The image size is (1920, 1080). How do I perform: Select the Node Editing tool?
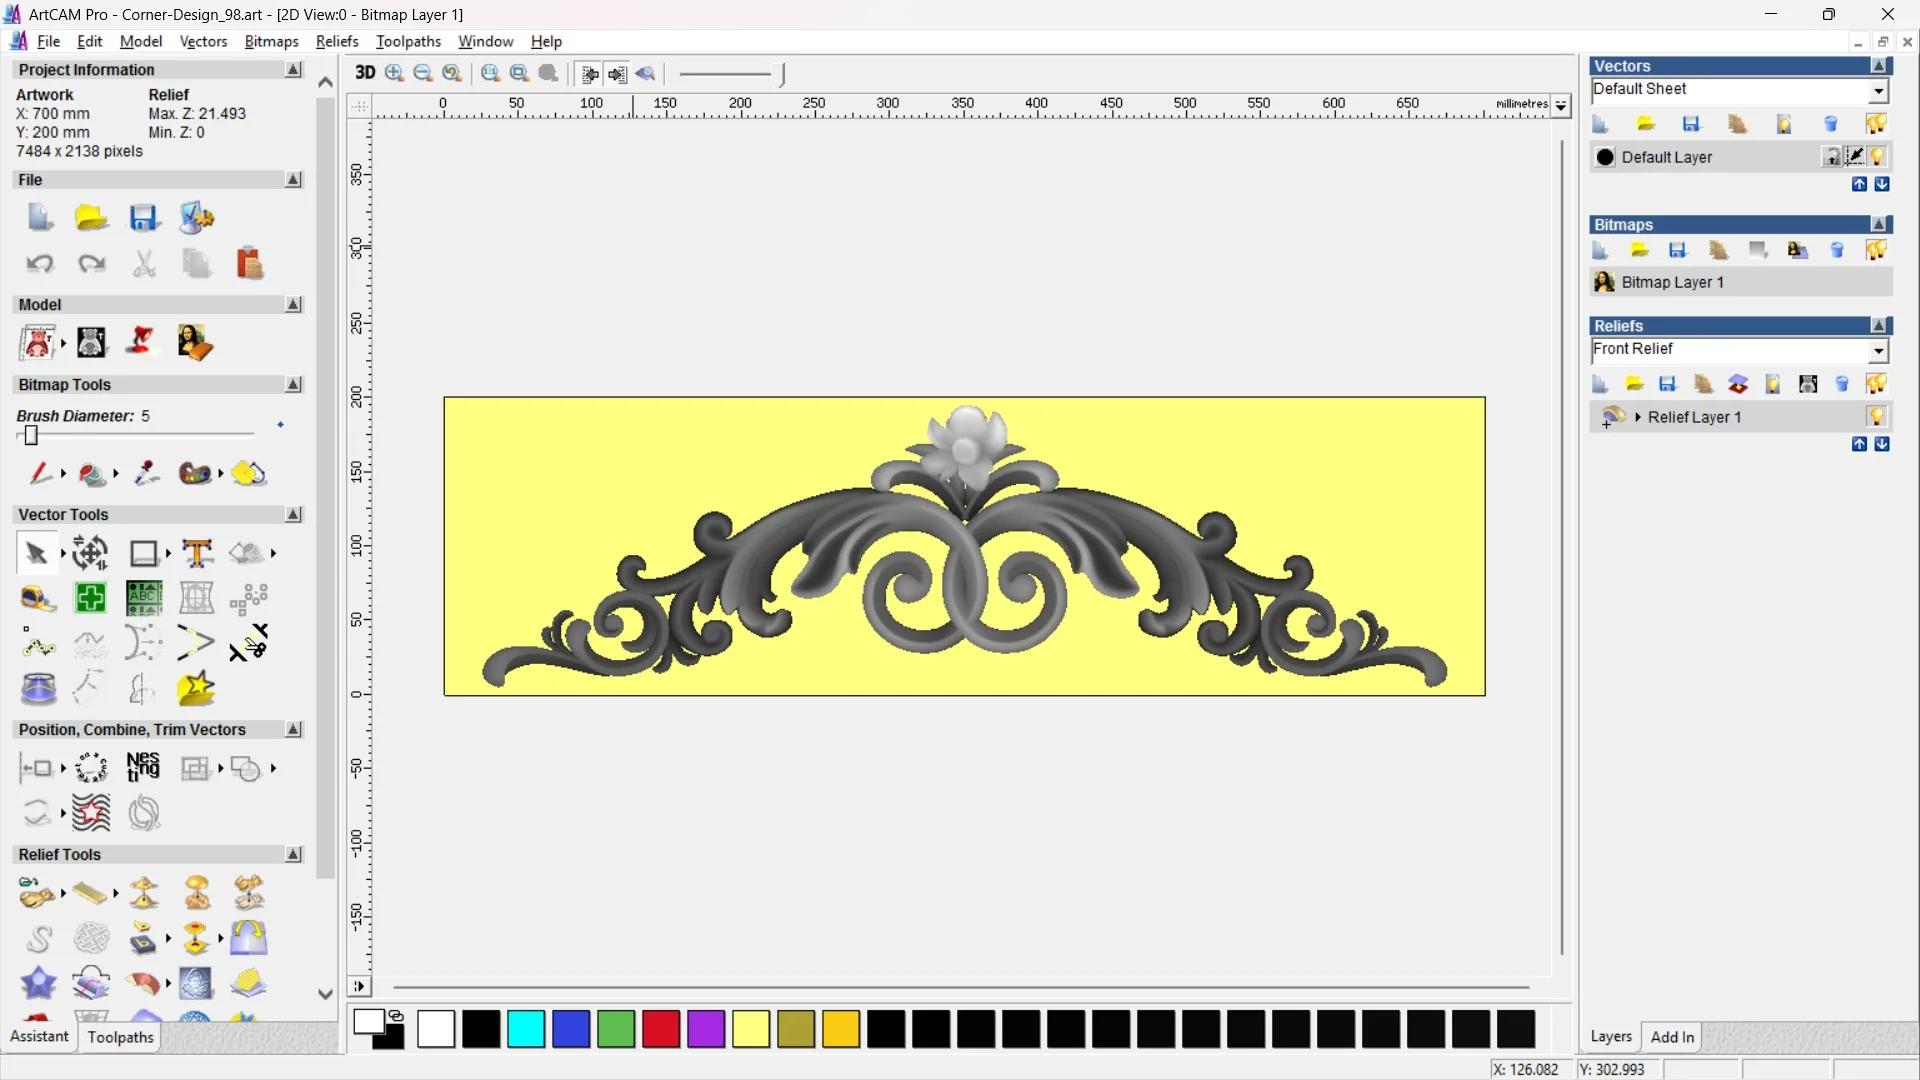pyautogui.click(x=39, y=643)
